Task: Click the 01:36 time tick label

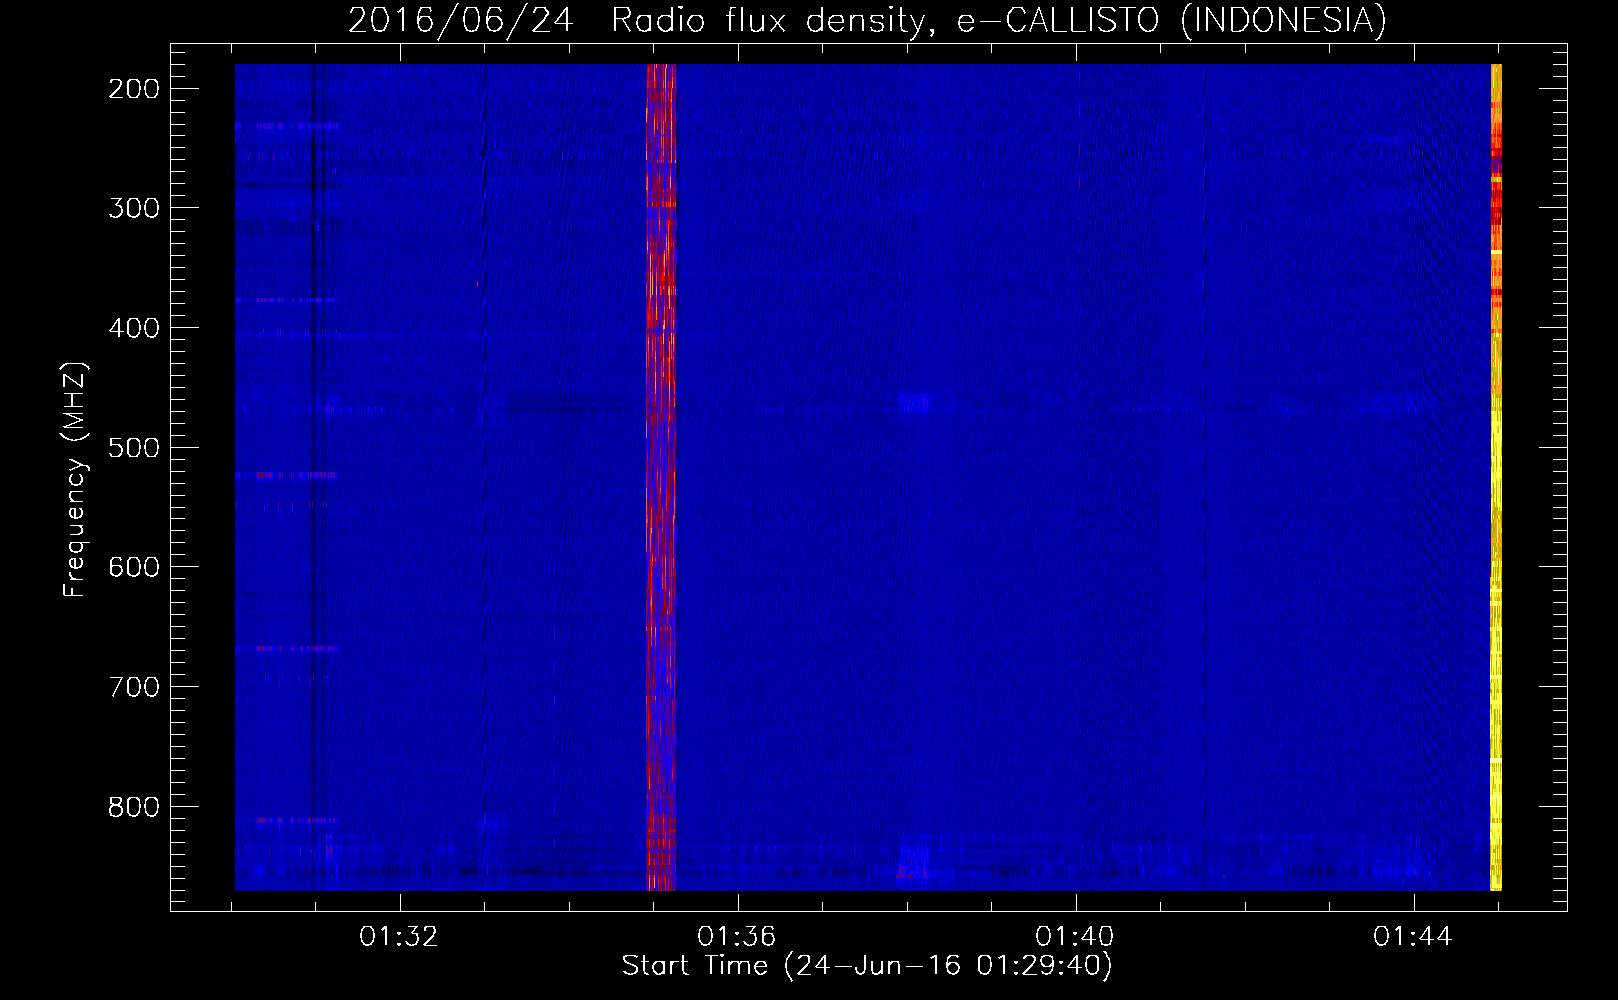Action: 737,936
